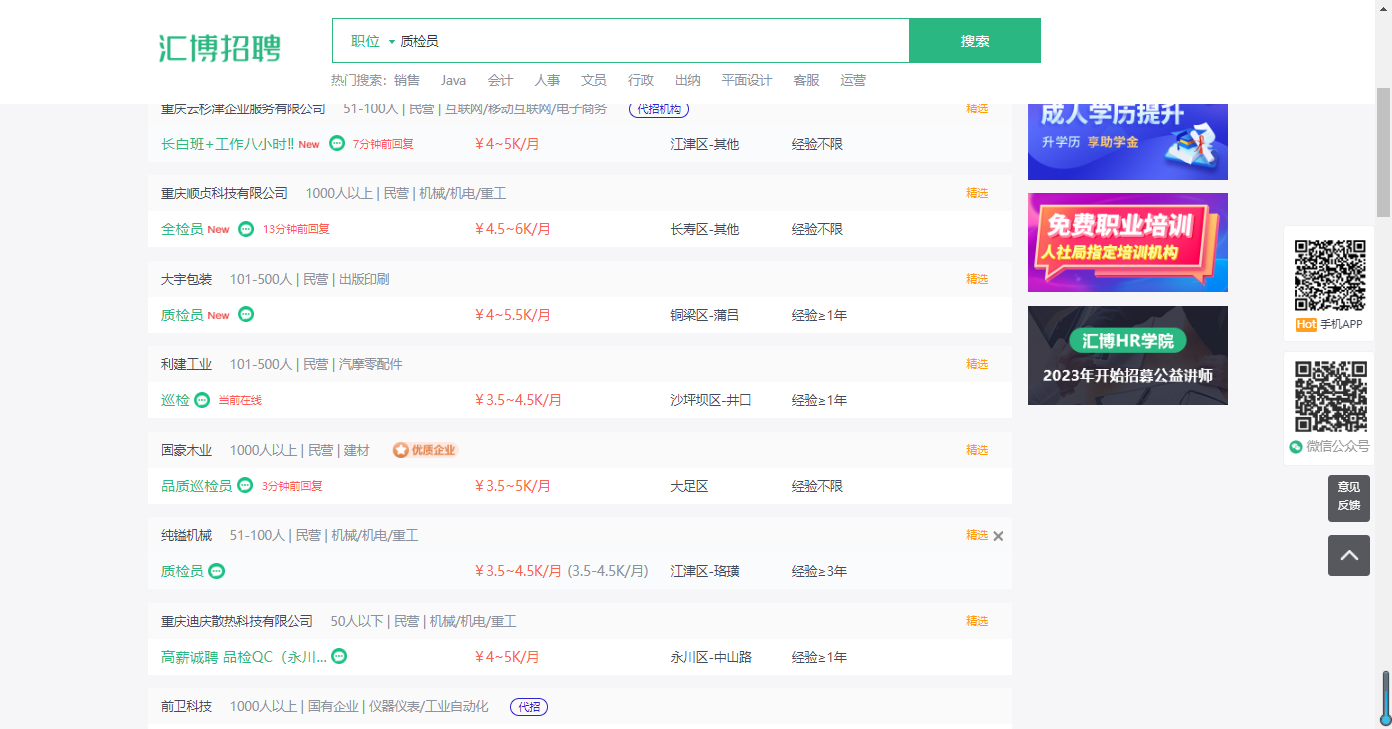The image size is (1392, 729).
Task: Open the 成人学历提升 banner ad
Action: (1128, 141)
